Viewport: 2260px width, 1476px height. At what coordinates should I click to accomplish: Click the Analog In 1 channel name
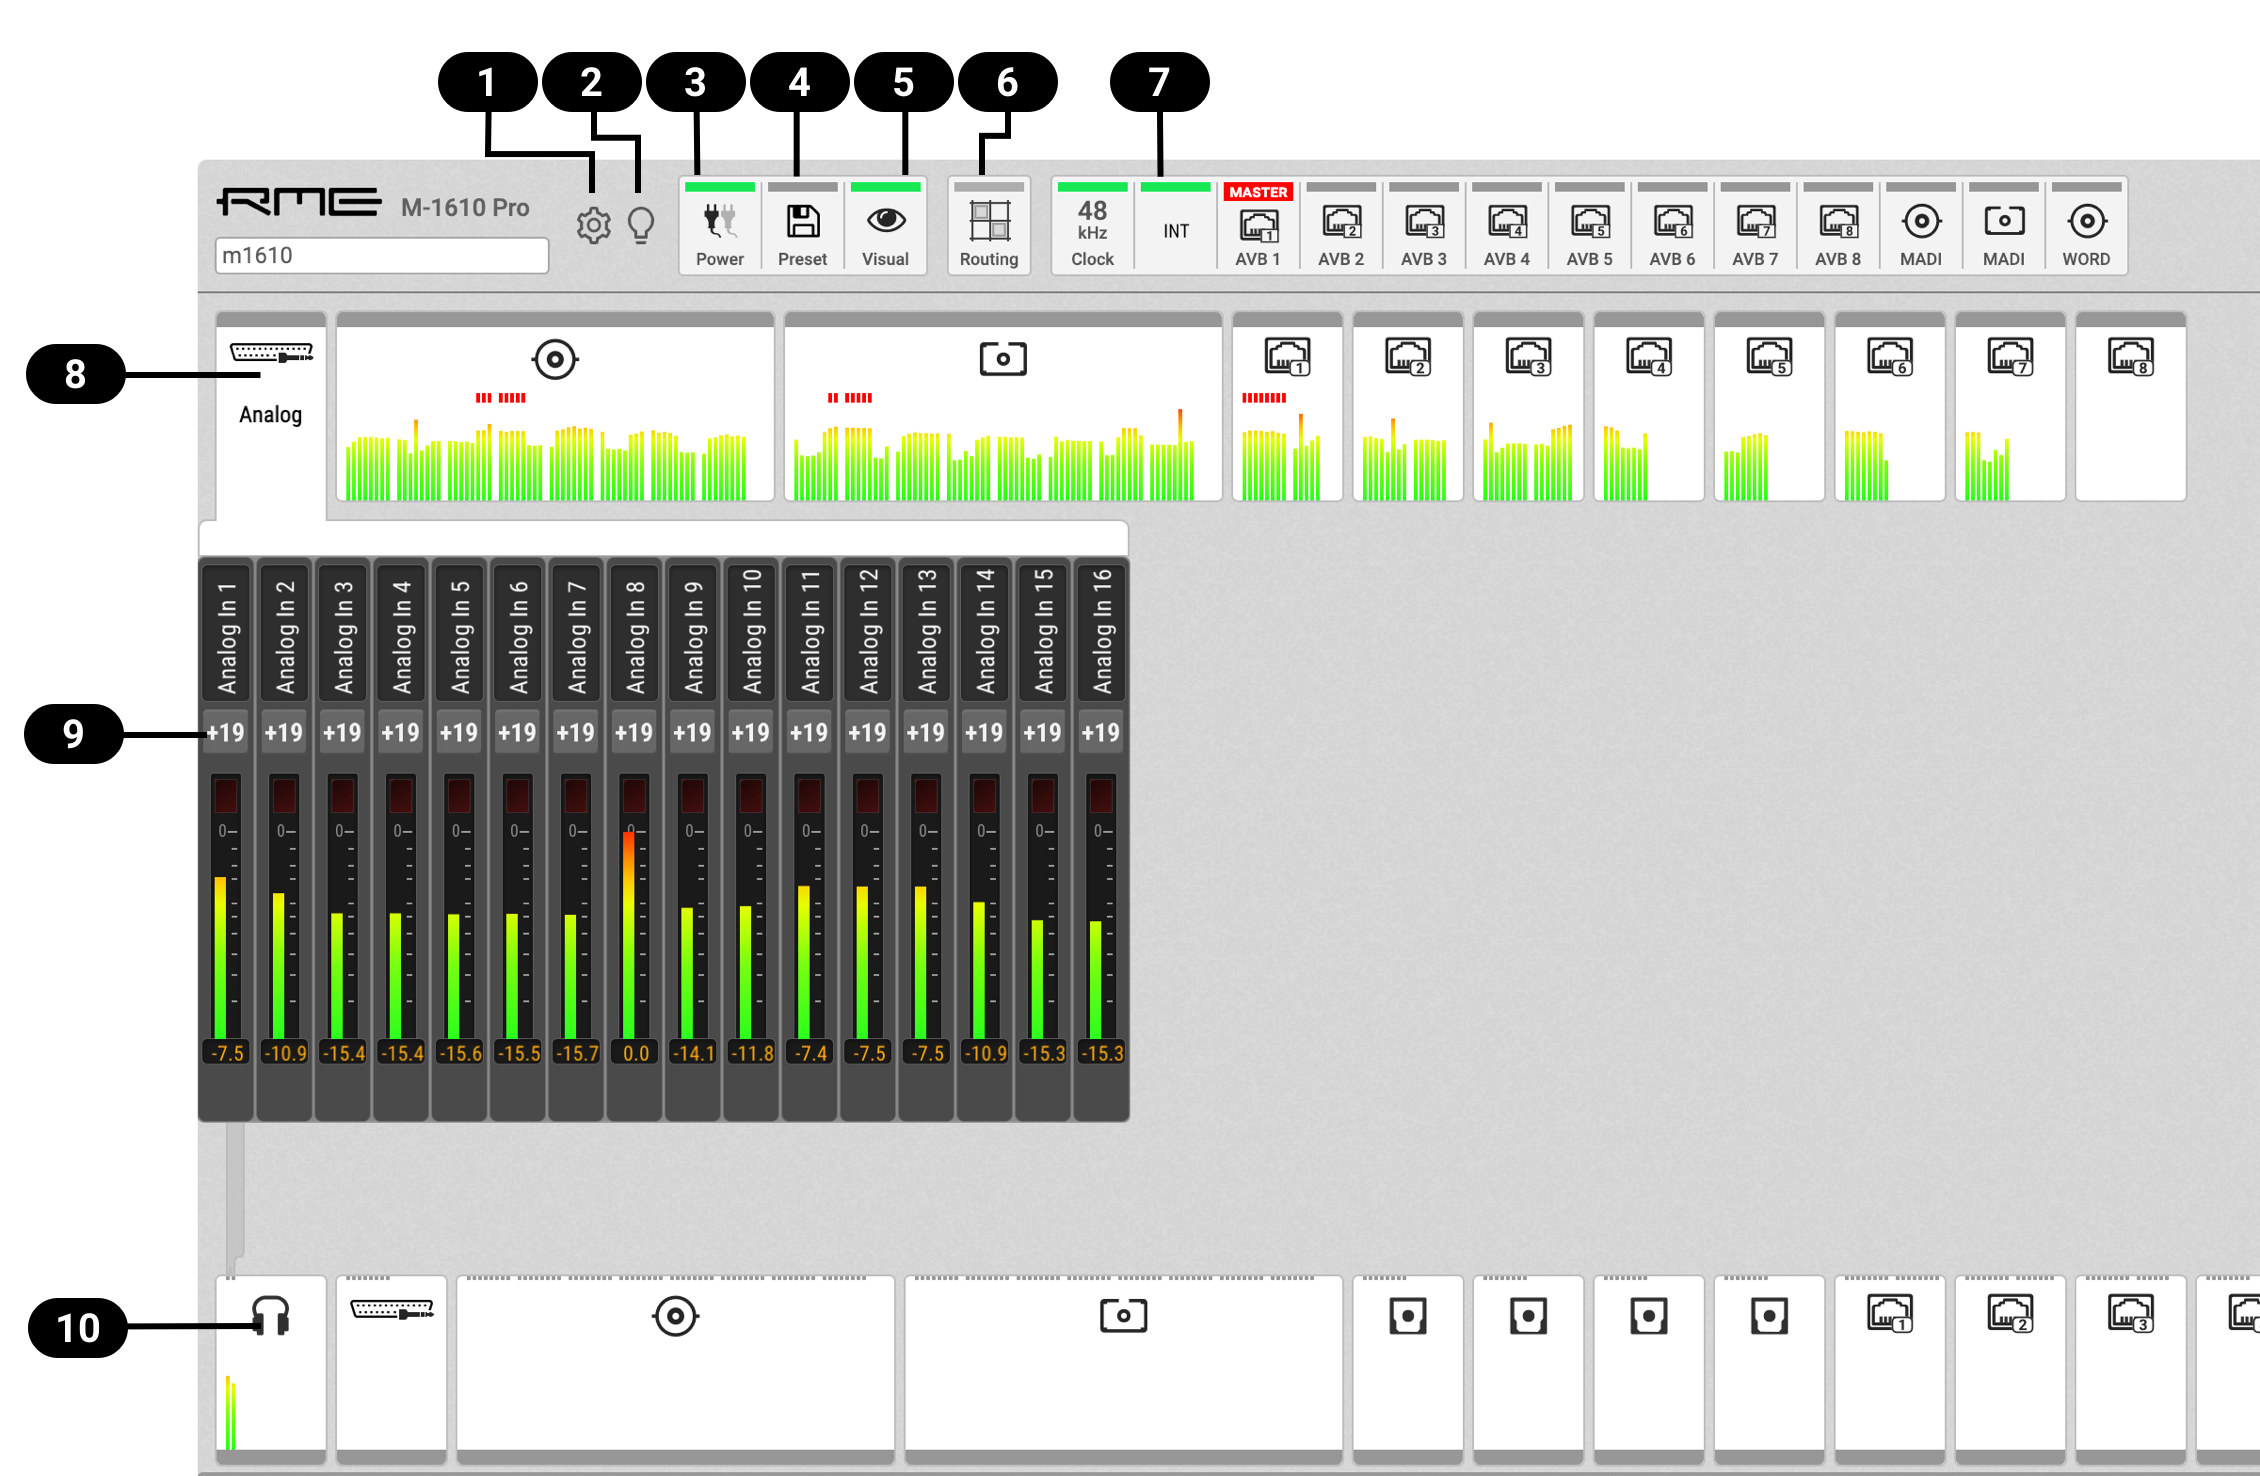[x=227, y=632]
